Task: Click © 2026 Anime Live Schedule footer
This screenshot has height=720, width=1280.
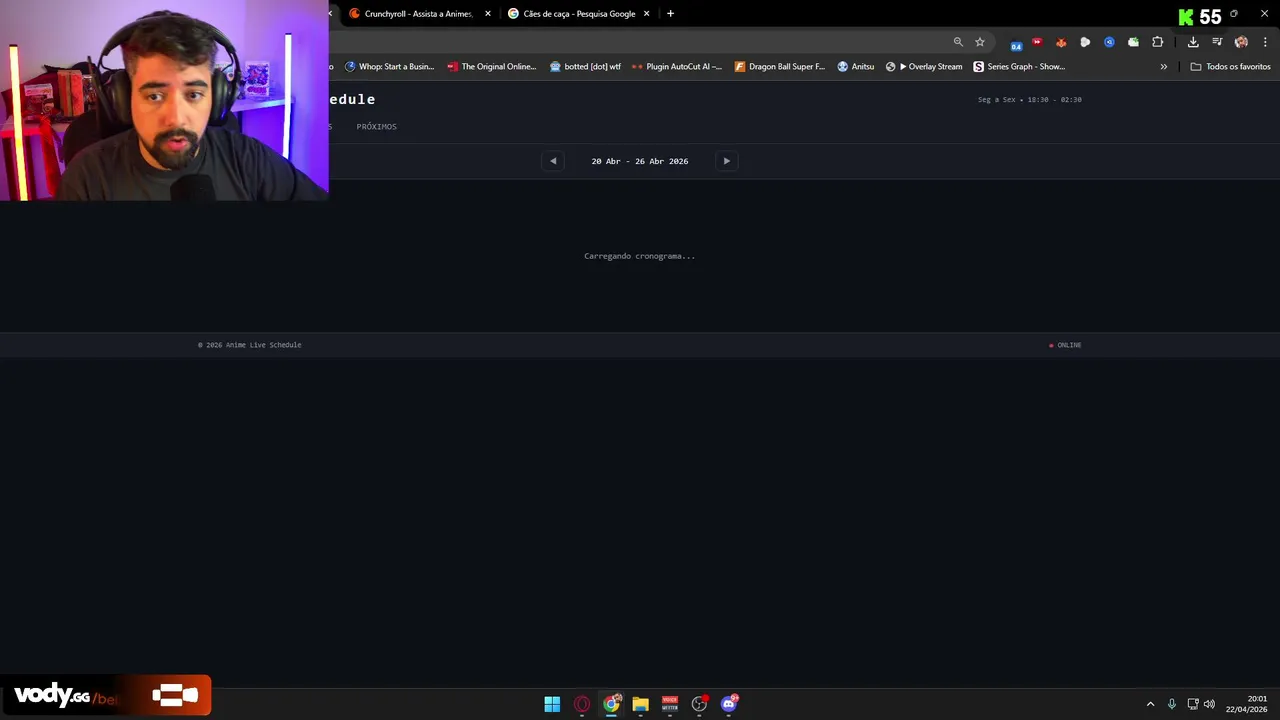Action: tap(249, 345)
